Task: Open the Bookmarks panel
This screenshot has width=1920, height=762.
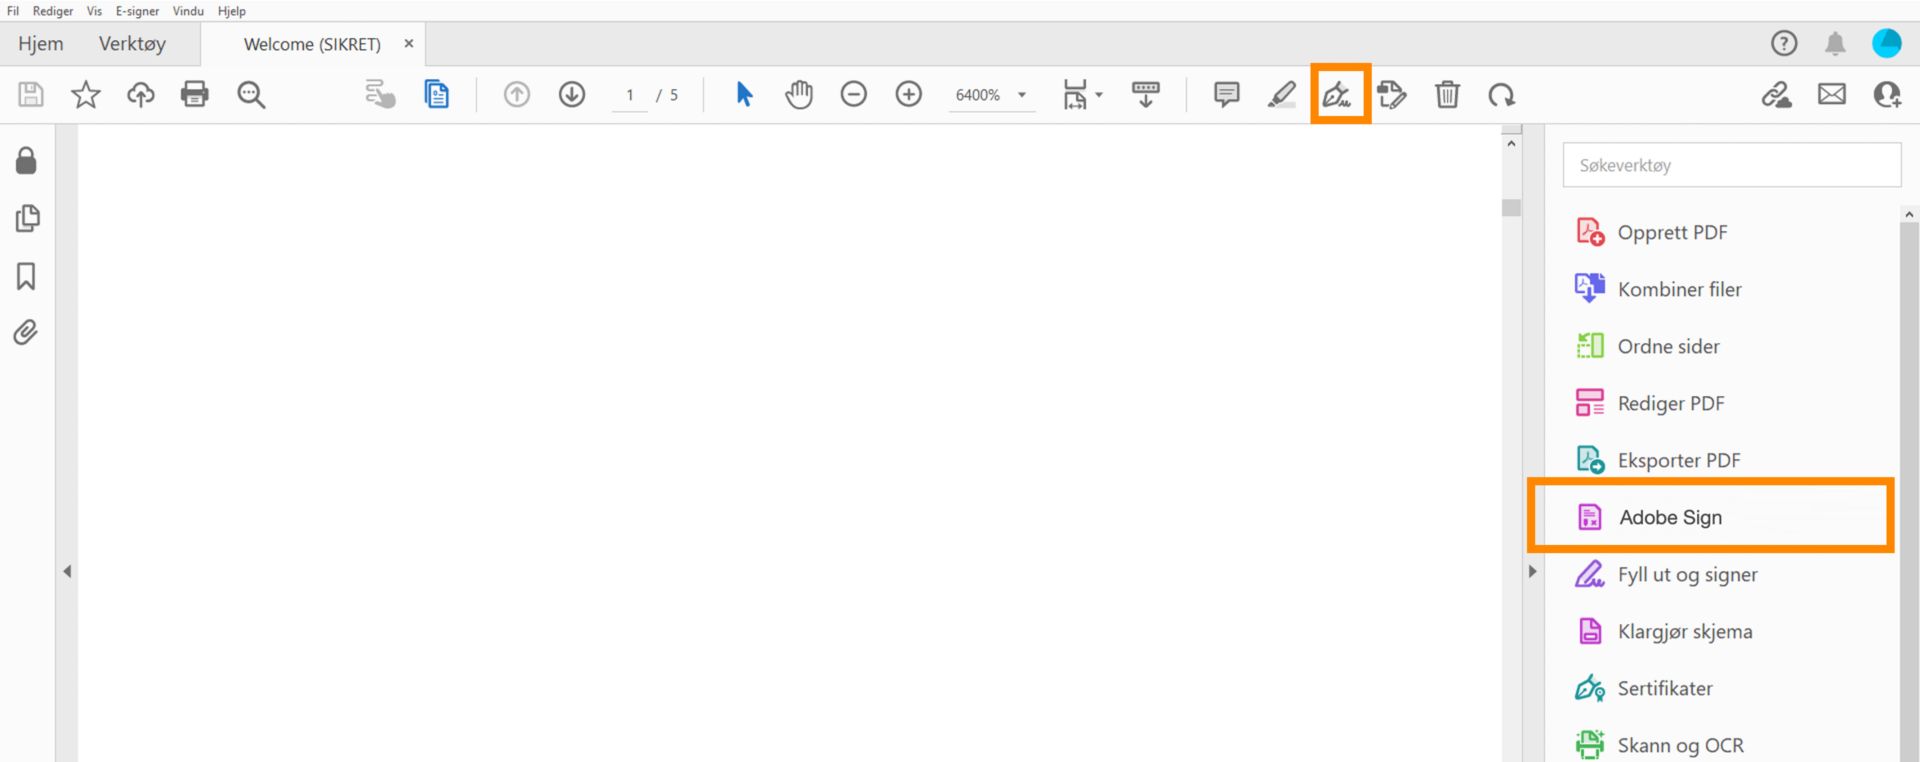Action: tap(27, 276)
